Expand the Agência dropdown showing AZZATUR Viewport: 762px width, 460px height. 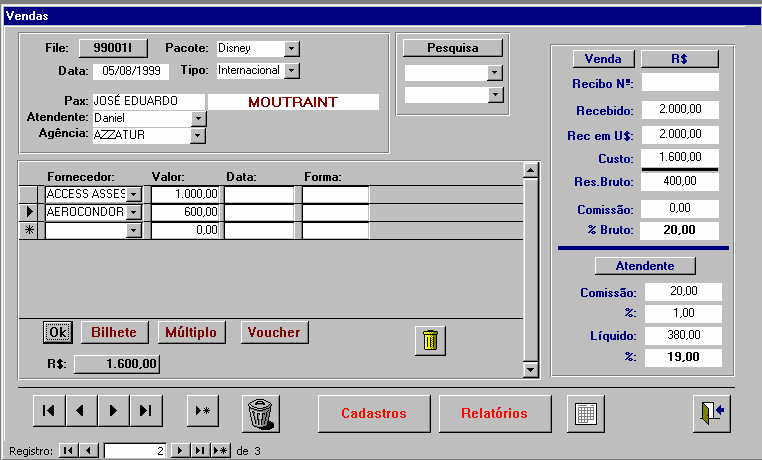click(197, 135)
